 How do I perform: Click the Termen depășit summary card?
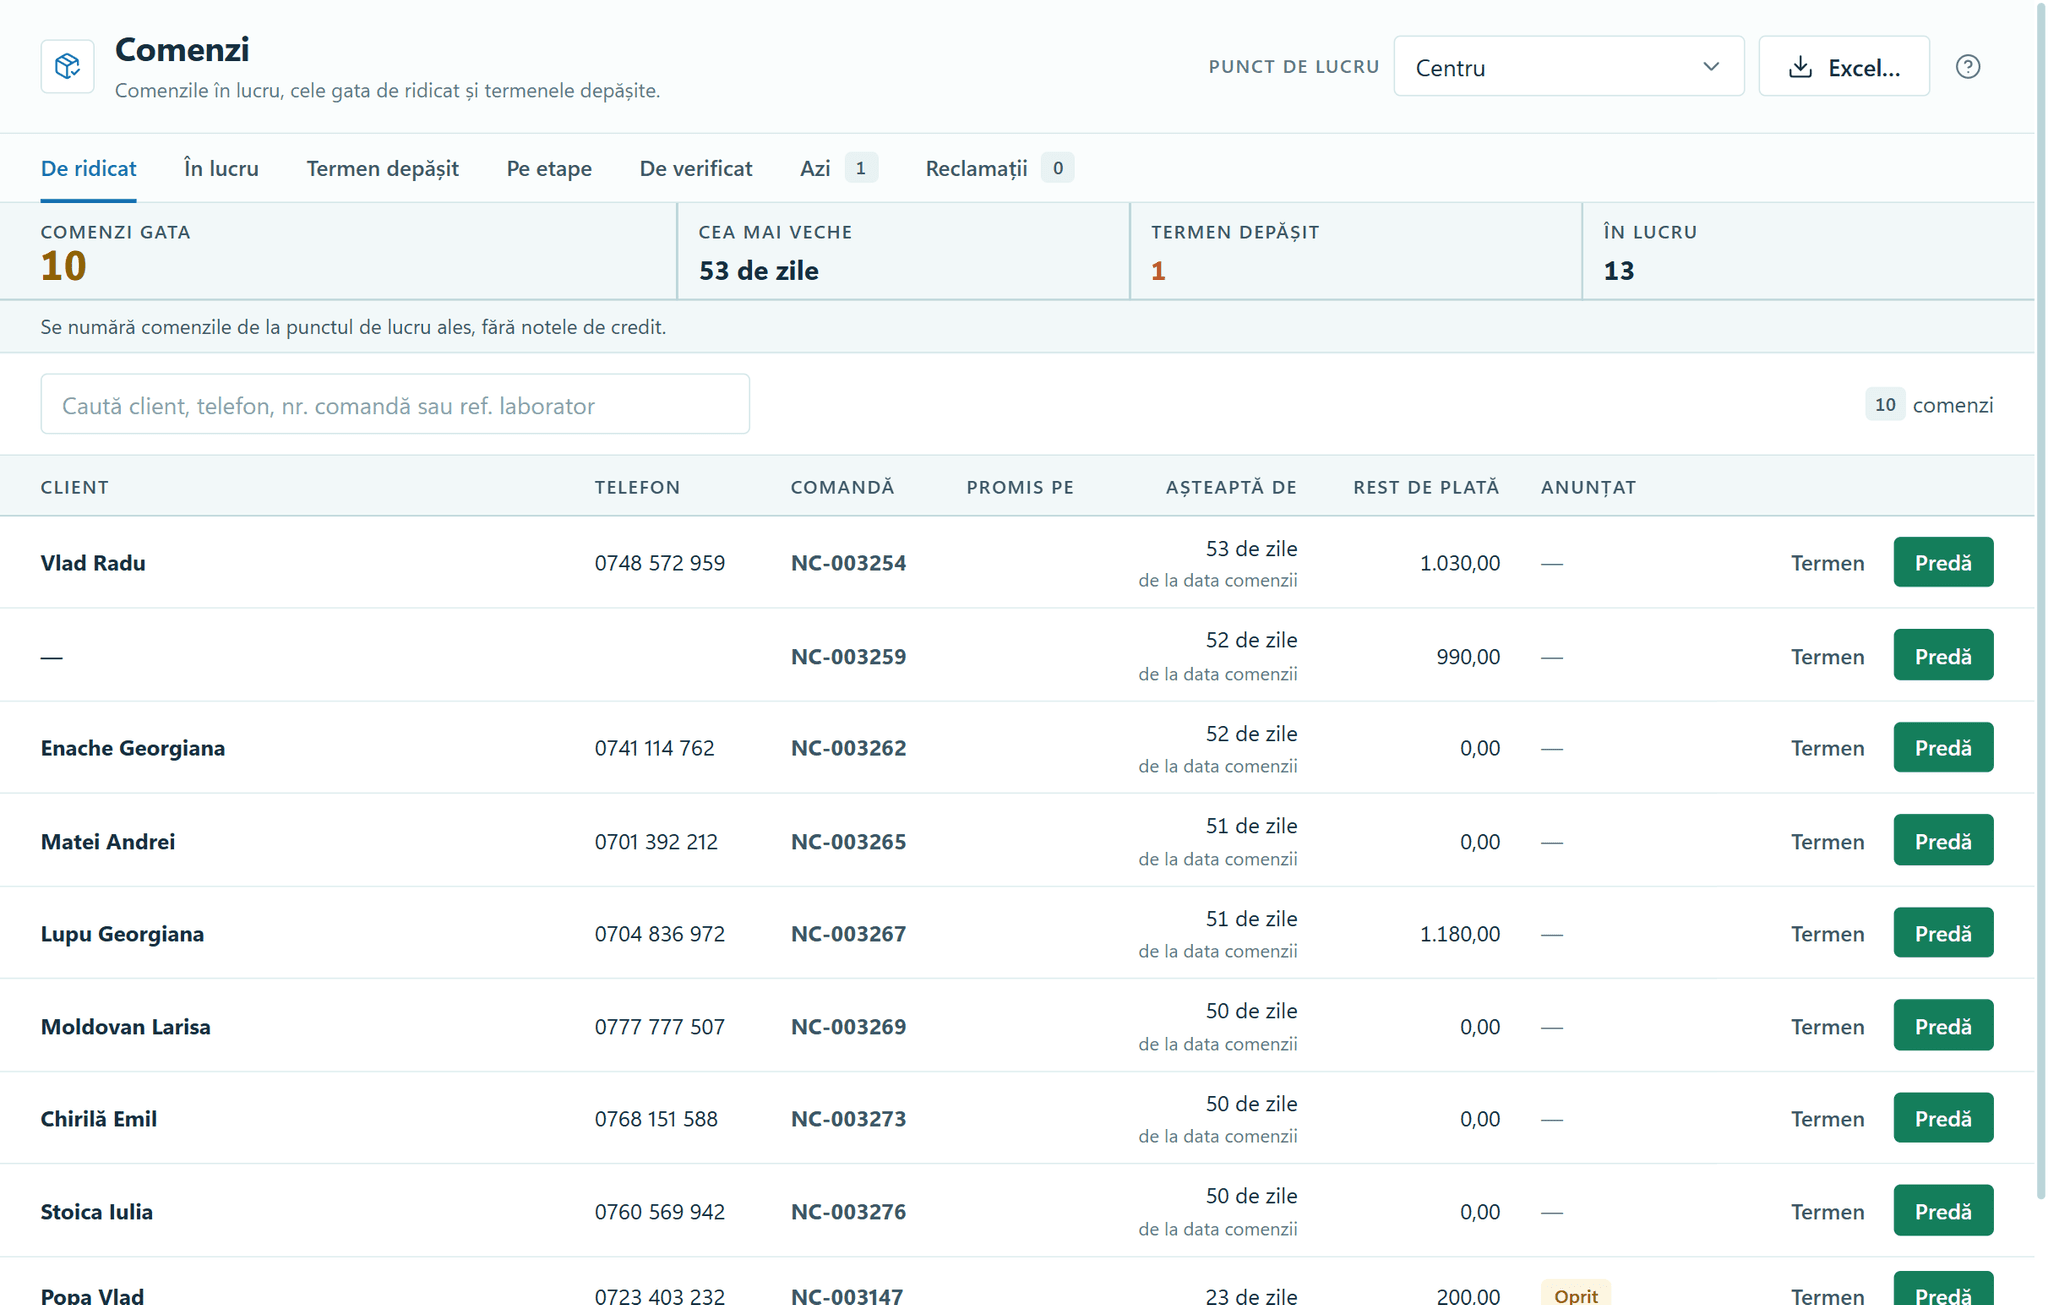click(1355, 251)
